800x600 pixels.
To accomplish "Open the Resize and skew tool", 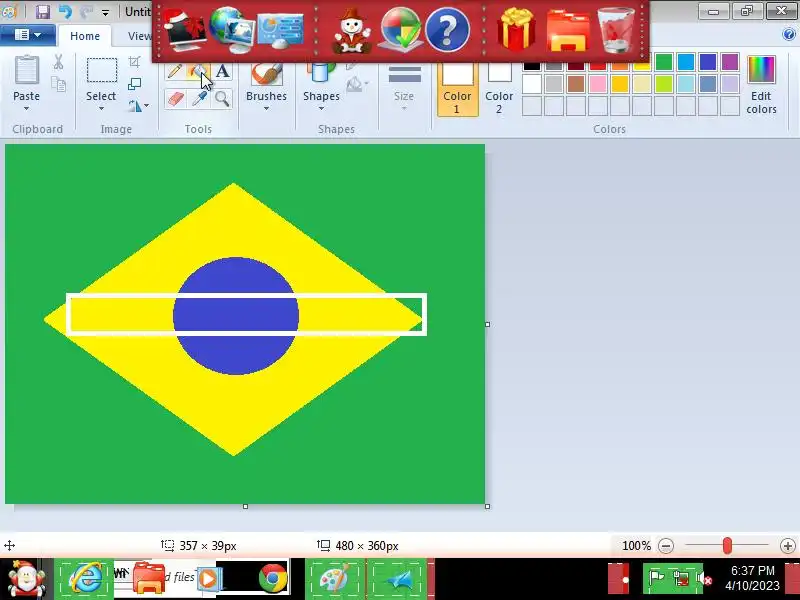I will 134,84.
